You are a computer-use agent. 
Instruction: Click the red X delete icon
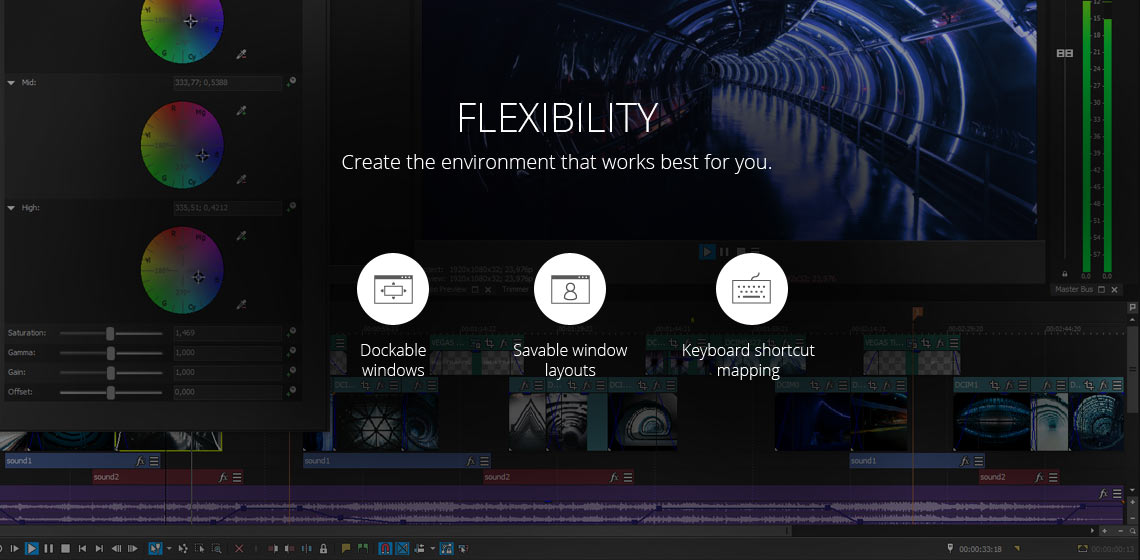coord(239,548)
